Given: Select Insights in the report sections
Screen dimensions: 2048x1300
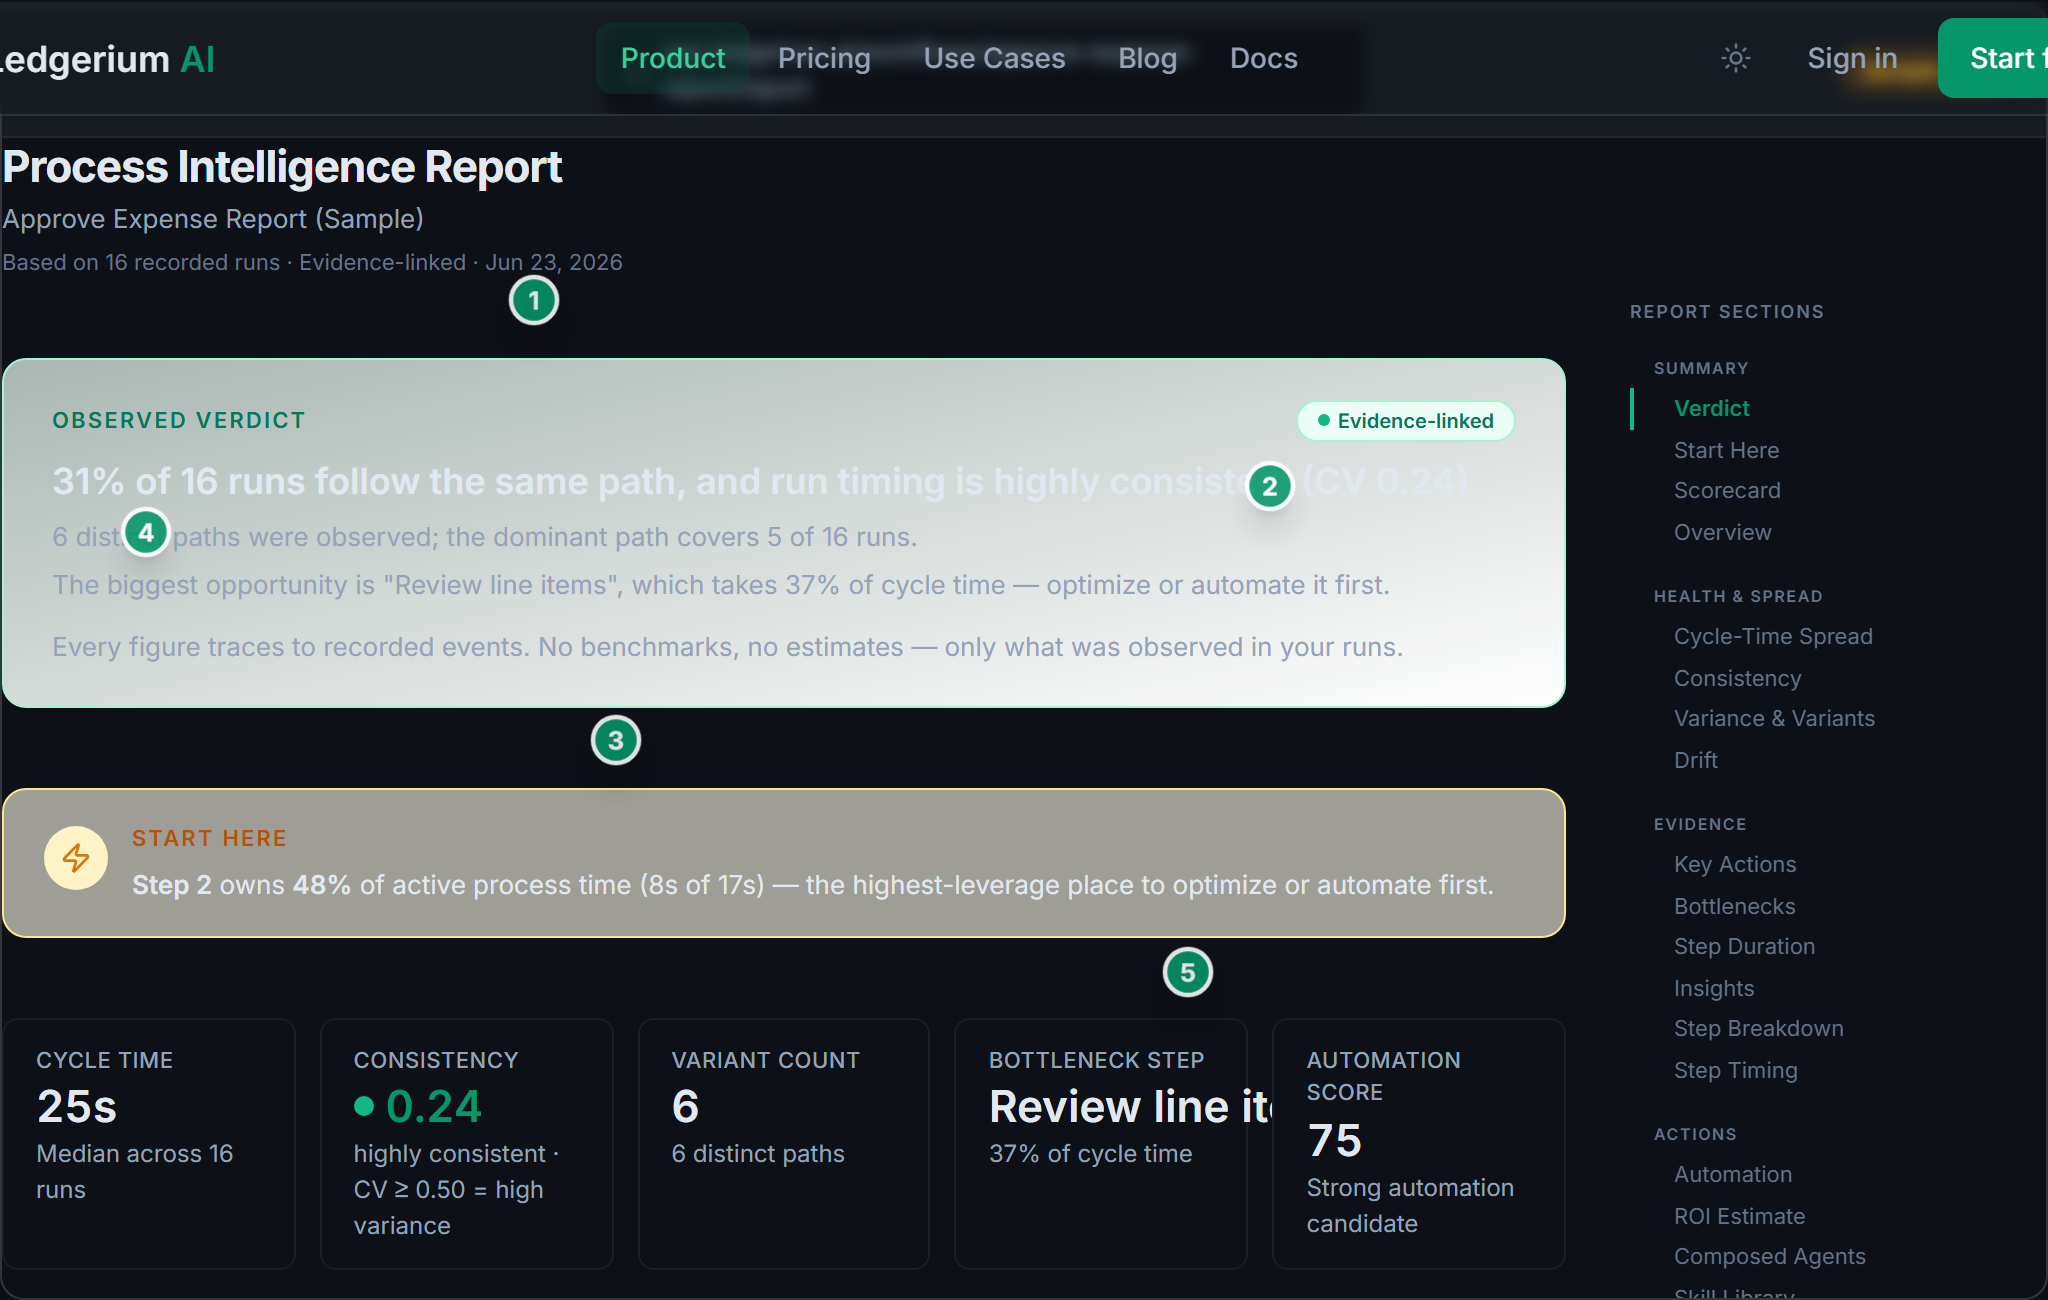Looking at the screenshot, I should point(1714,988).
